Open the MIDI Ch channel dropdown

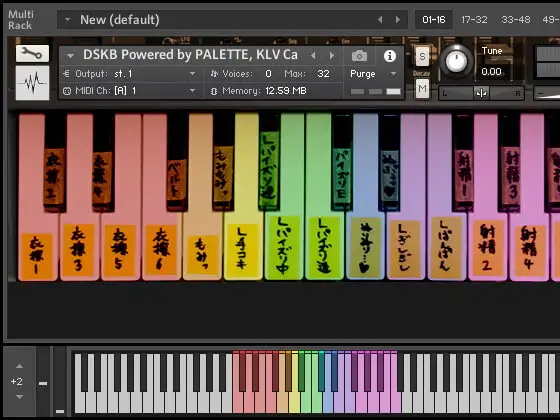pos(130,91)
